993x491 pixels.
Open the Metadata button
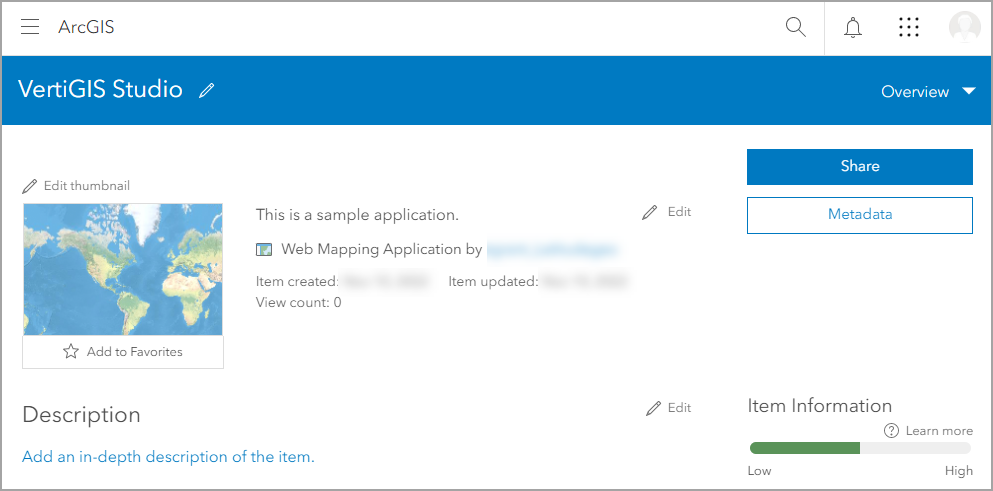click(x=859, y=215)
